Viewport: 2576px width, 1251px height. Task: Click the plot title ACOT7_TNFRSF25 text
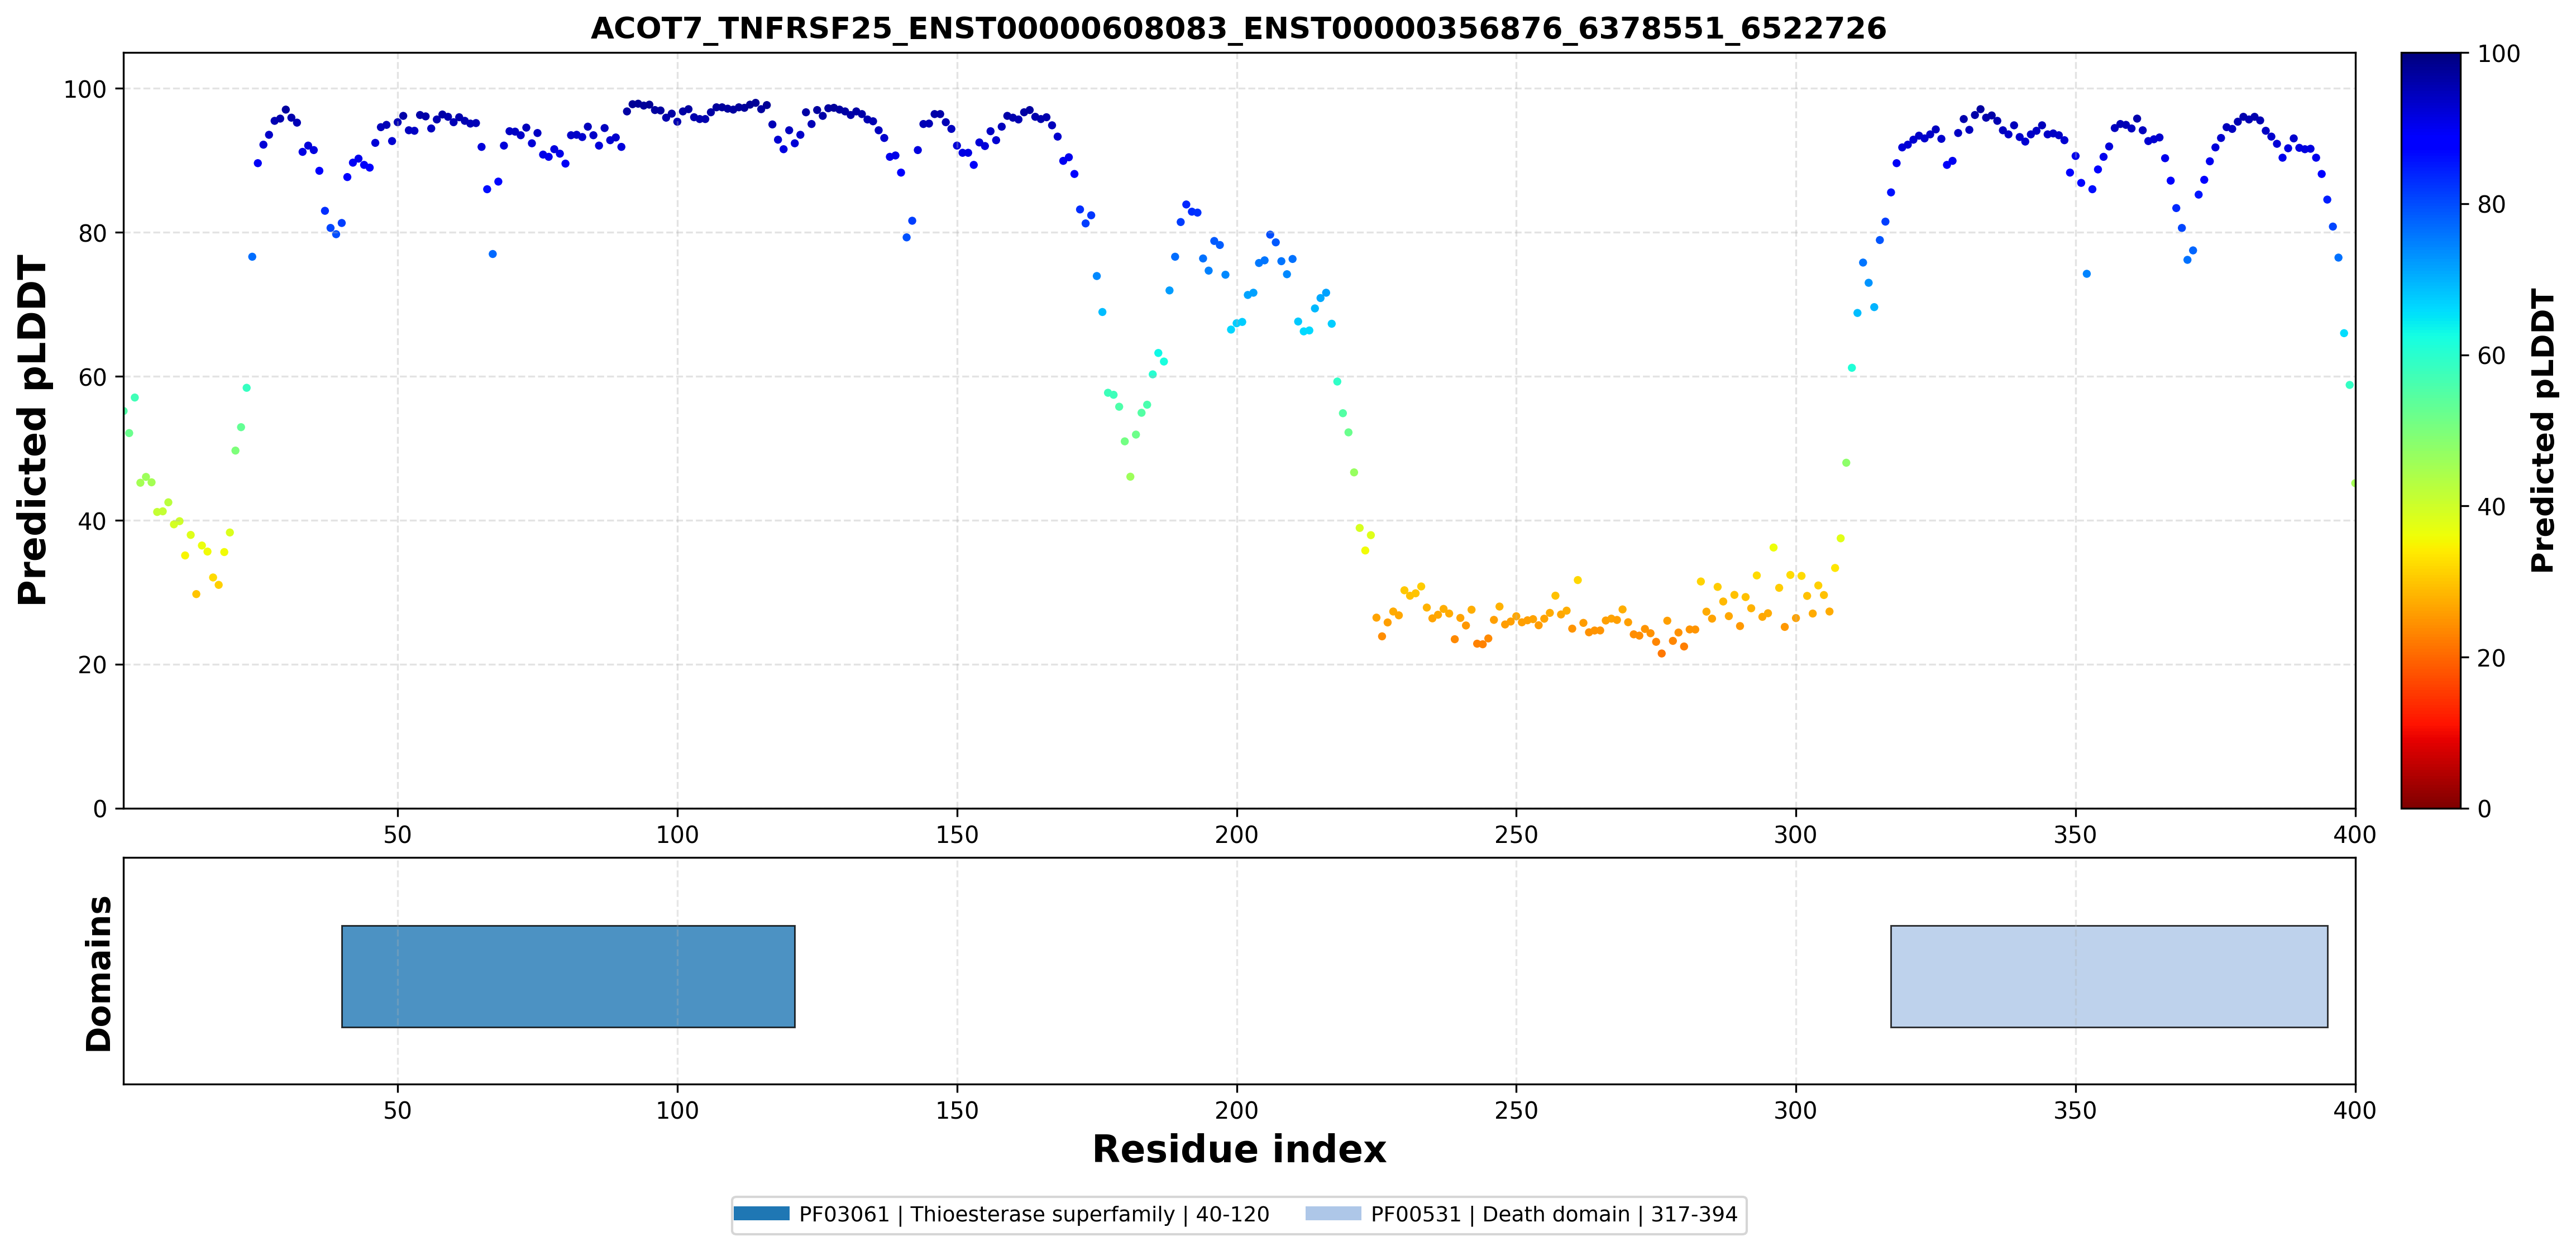click(x=1238, y=28)
